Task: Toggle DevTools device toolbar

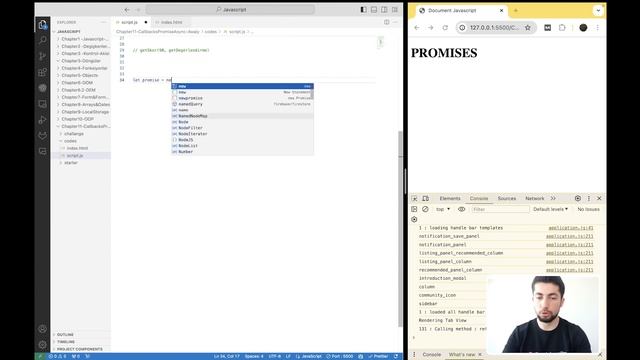Action: (x=425, y=198)
